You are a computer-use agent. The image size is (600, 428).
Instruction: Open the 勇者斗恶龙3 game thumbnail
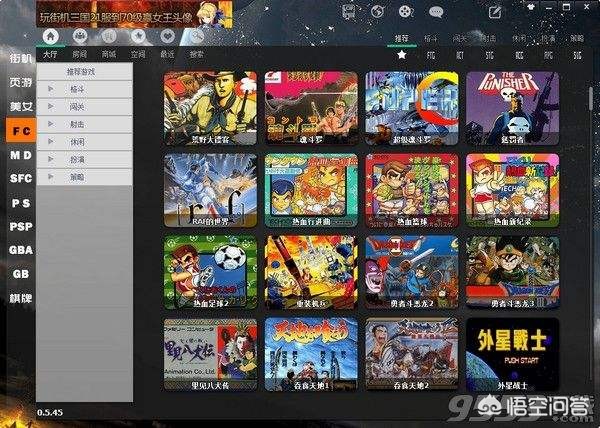point(512,272)
